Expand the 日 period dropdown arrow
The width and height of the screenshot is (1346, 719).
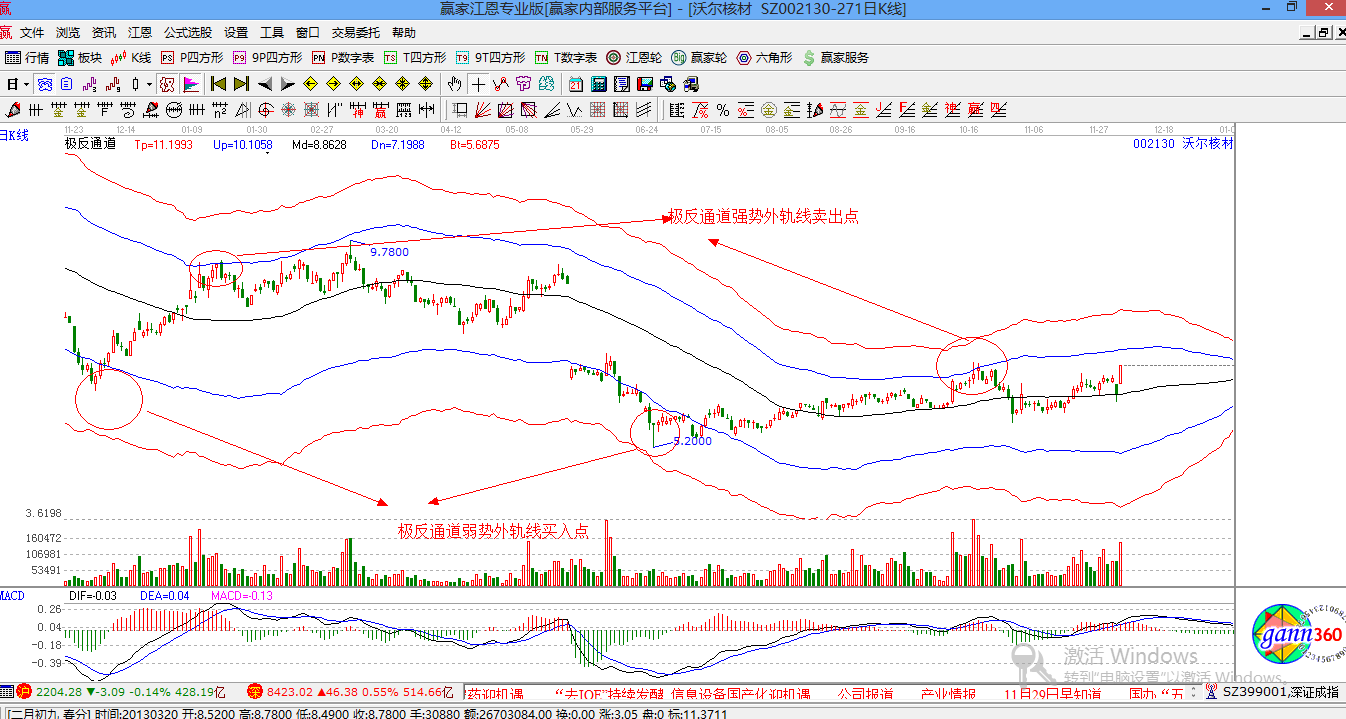coord(24,84)
